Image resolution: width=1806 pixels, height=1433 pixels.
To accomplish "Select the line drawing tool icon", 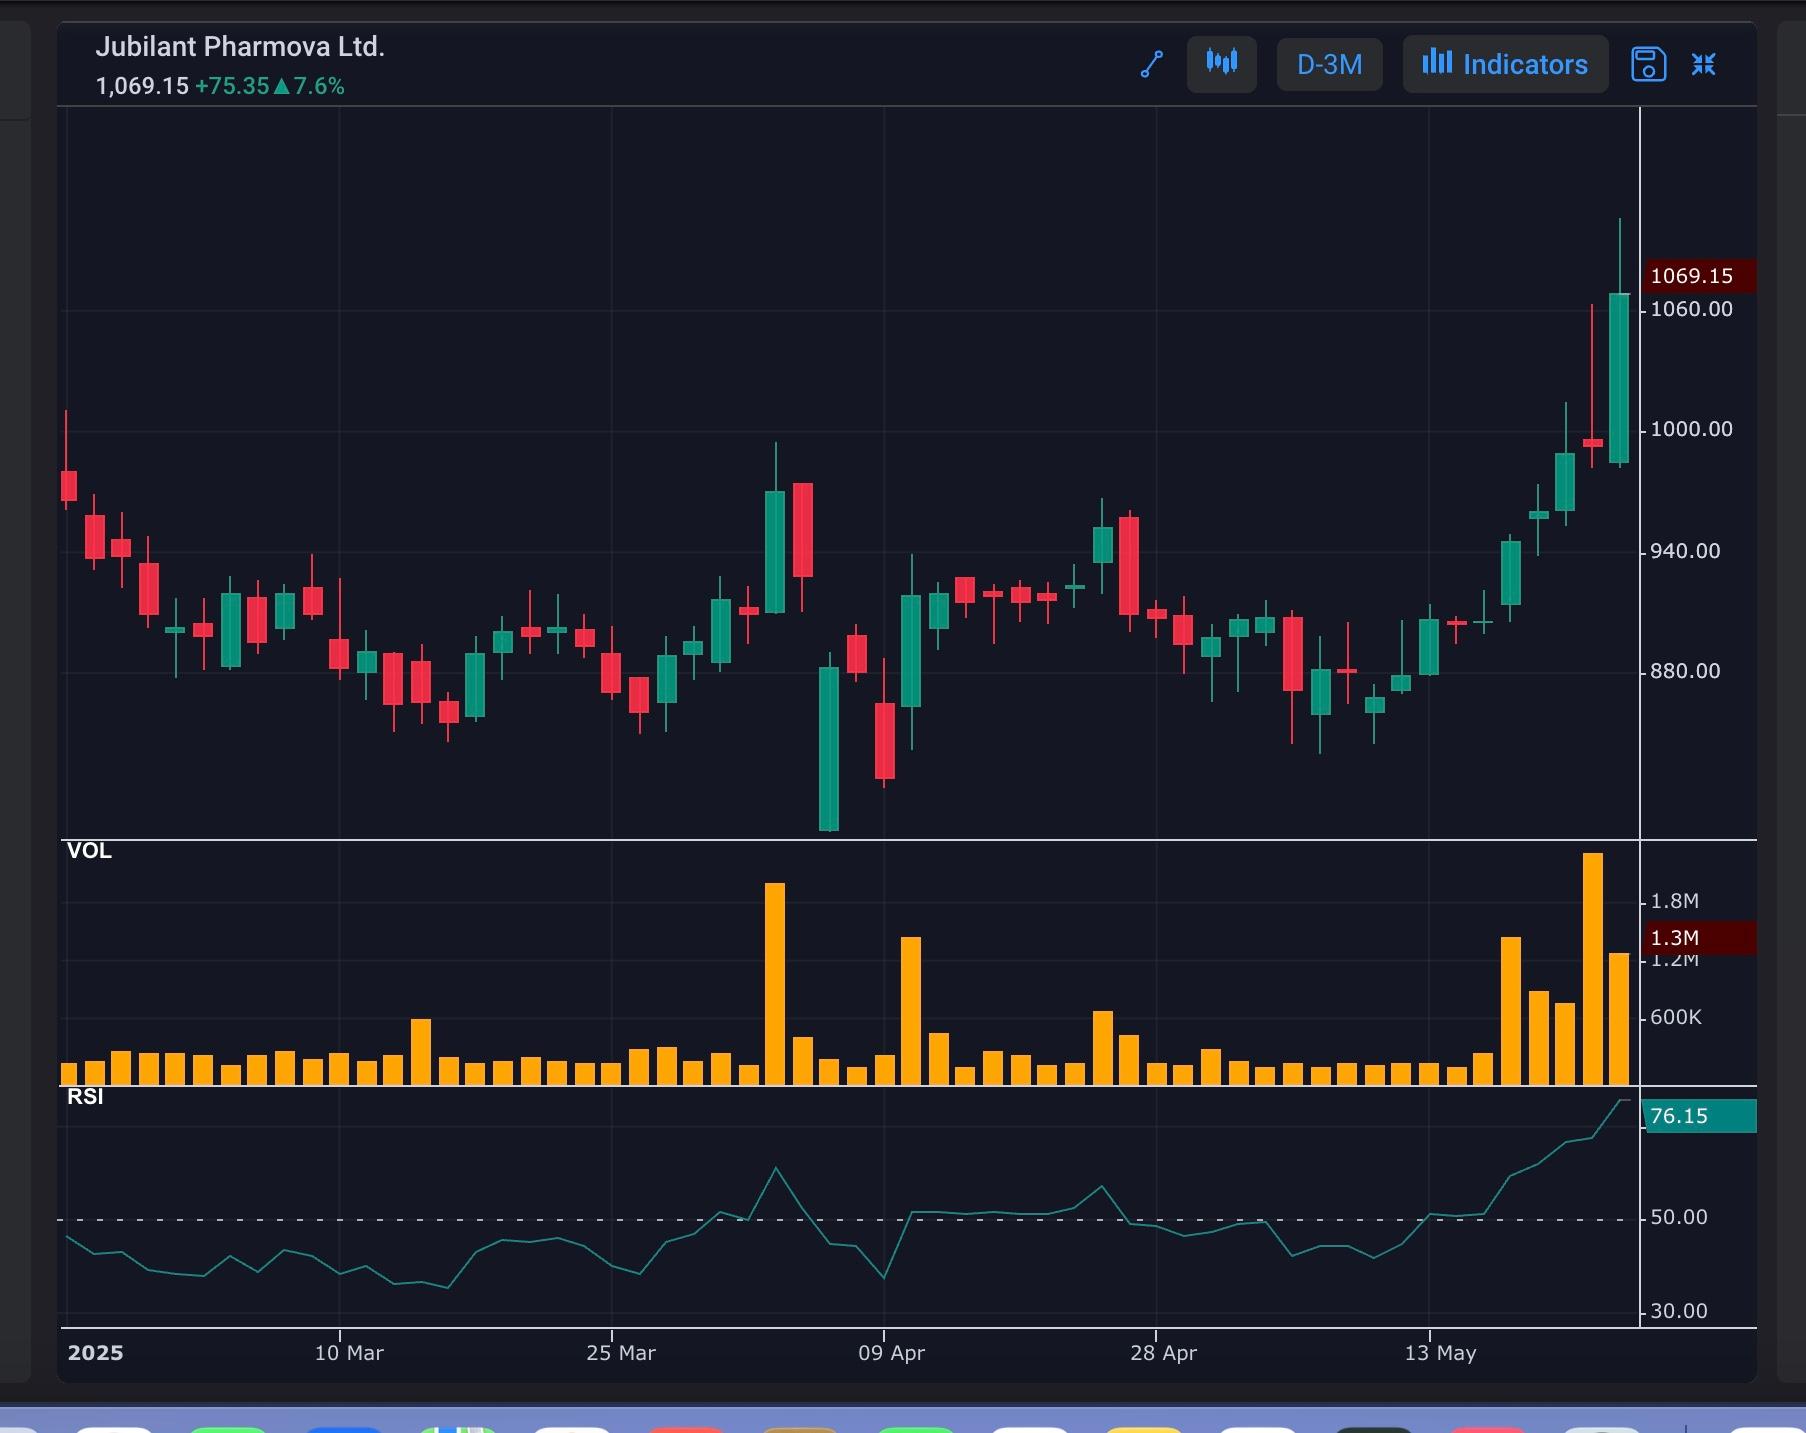I will [x=1152, y=64].
